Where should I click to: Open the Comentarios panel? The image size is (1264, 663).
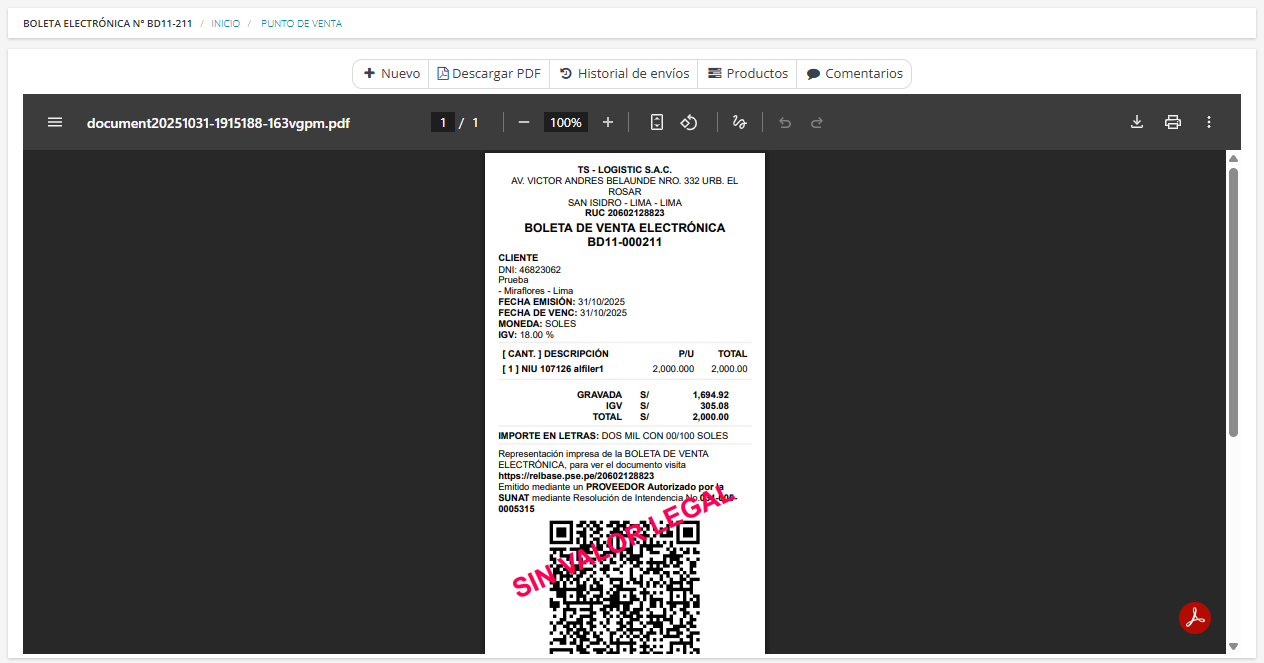point(854,74)
